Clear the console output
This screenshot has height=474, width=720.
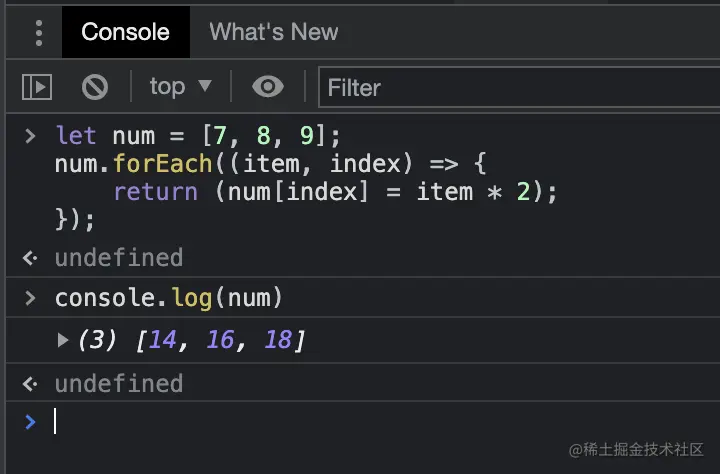pyautogui.click(x=95, y=87)
